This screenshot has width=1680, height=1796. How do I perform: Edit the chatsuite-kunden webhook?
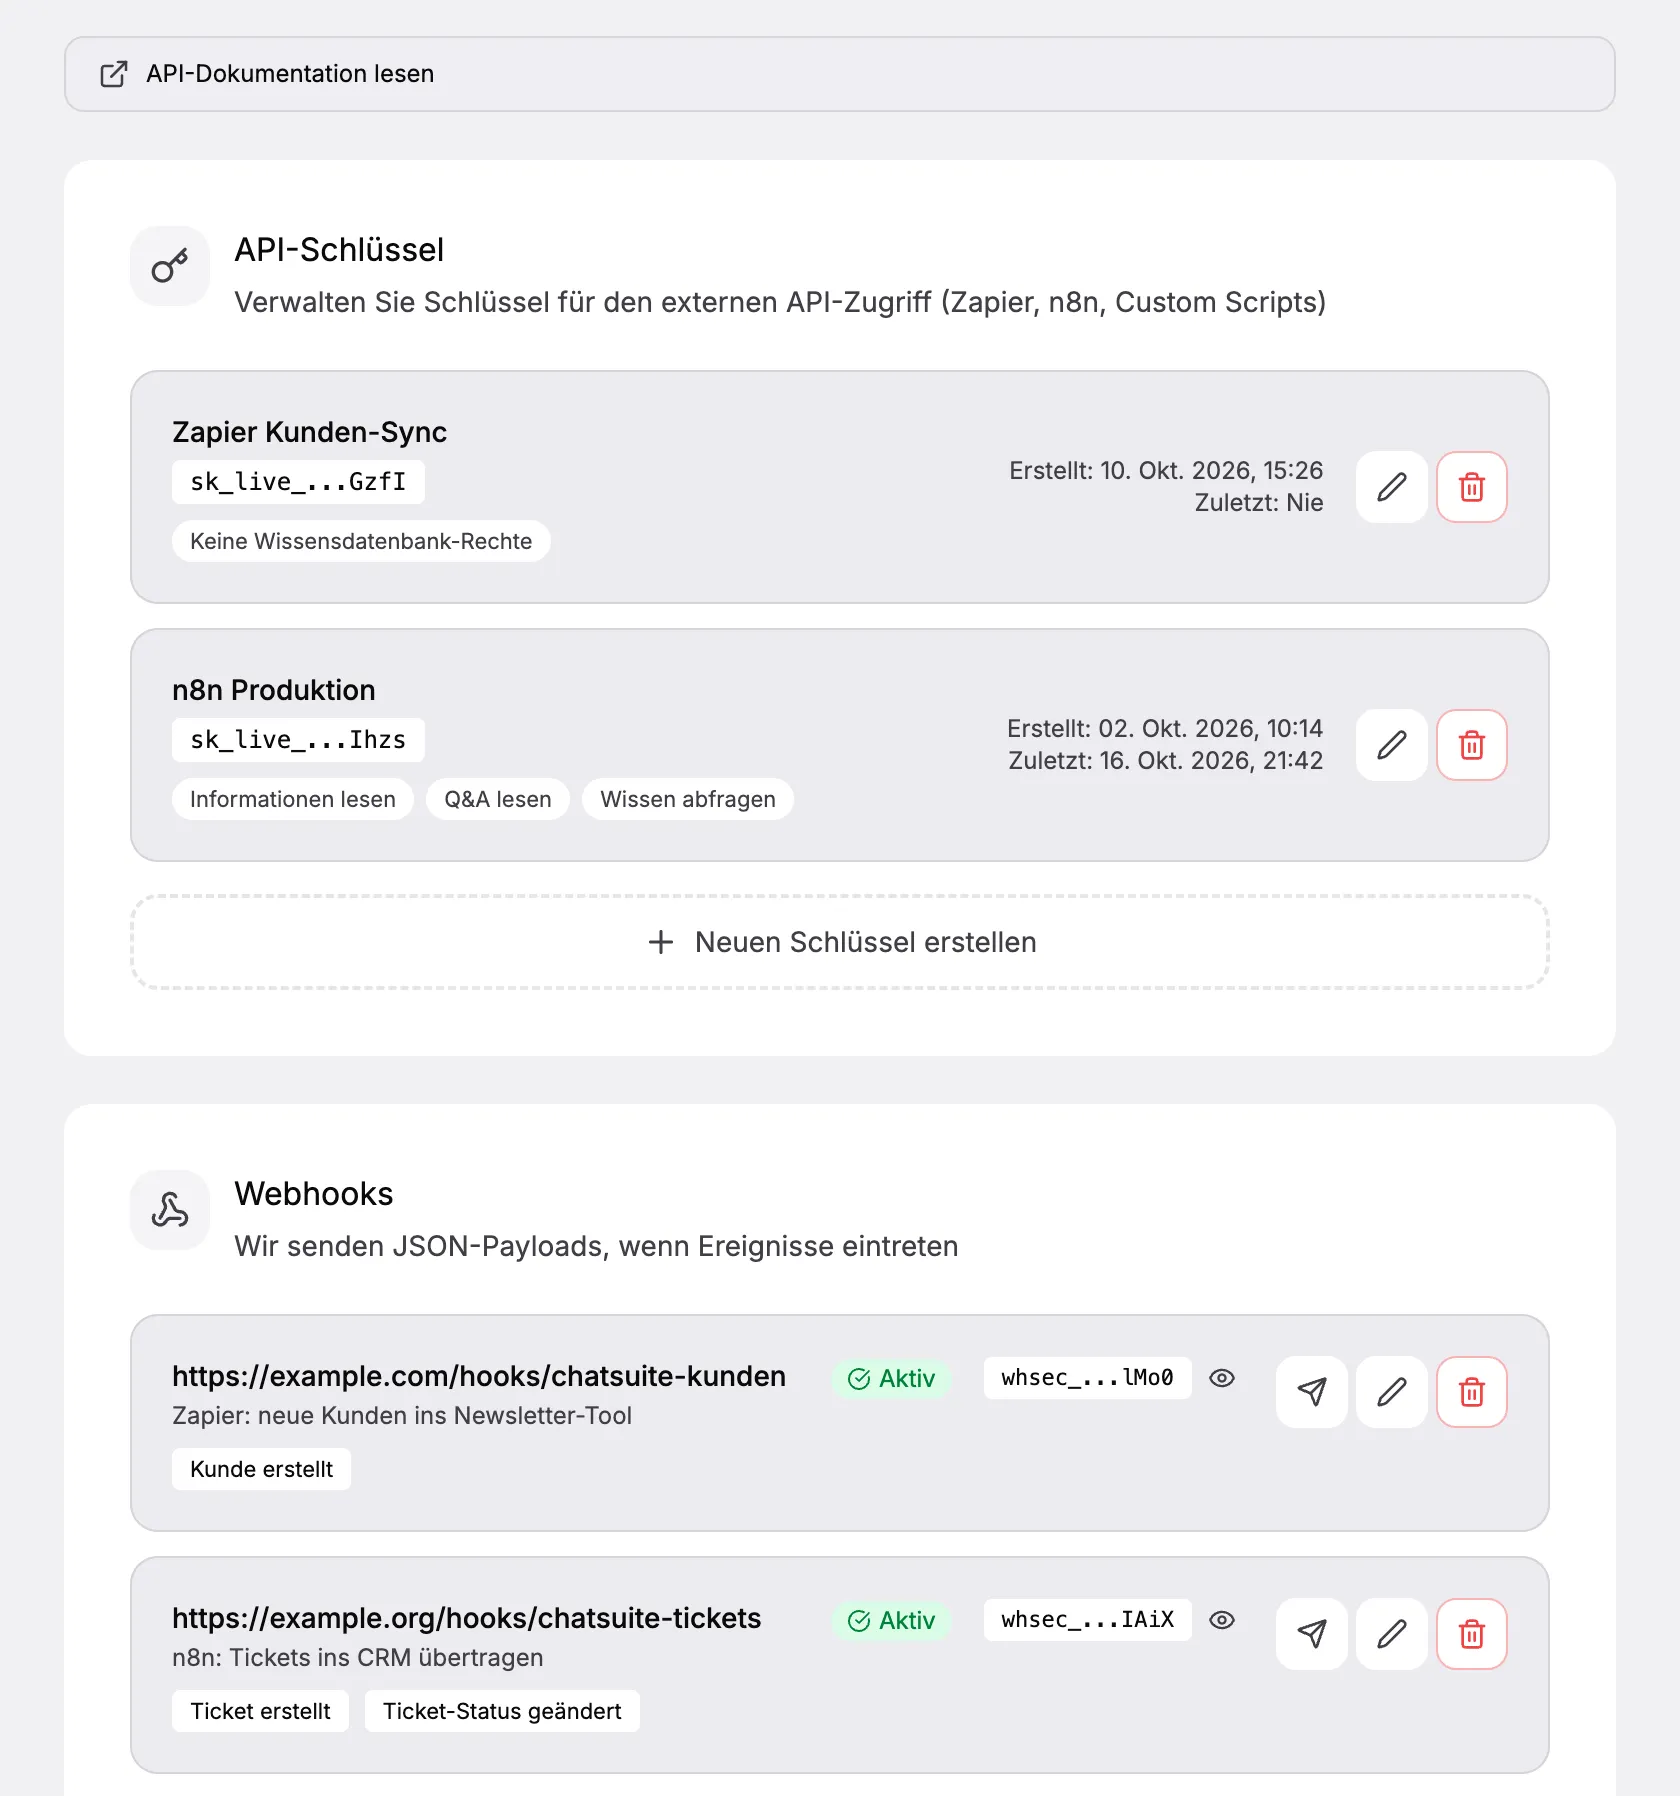pos(1391,1392)
